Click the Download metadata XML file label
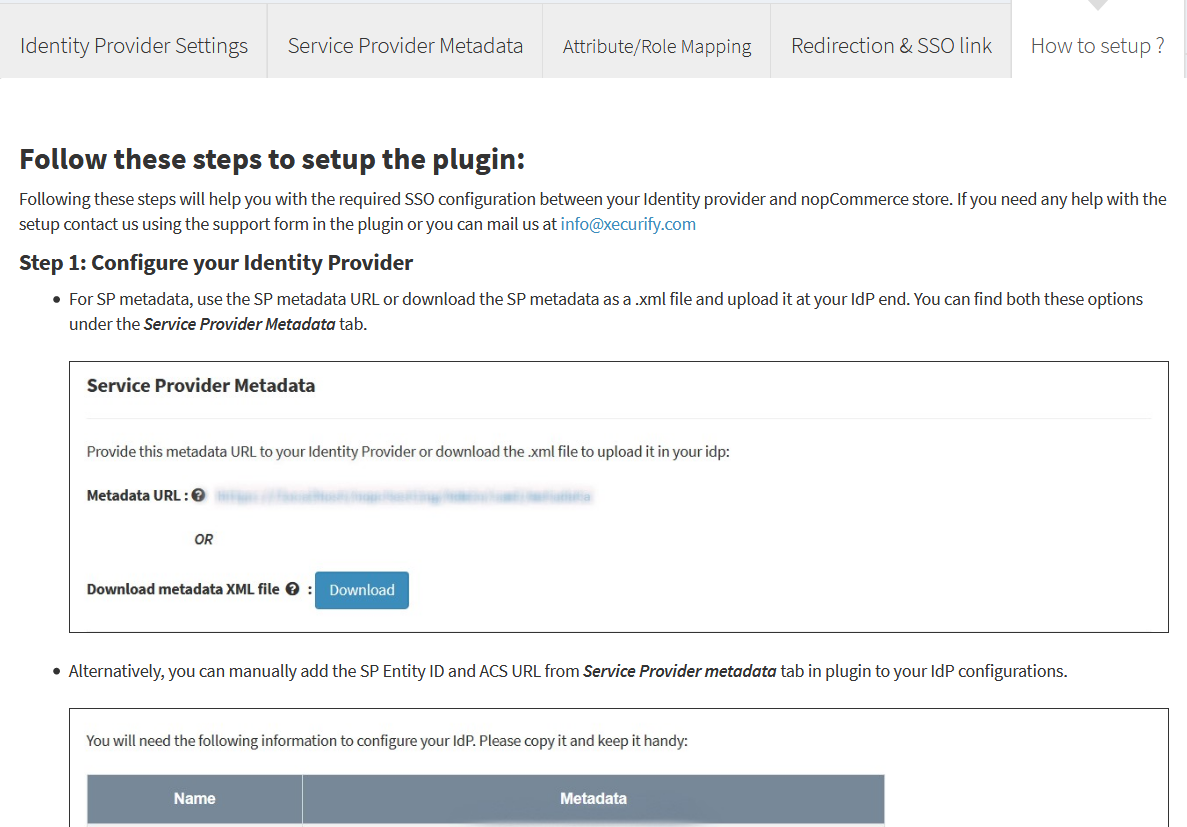The width and height of the screenshot is (1187, 827). 183,589
